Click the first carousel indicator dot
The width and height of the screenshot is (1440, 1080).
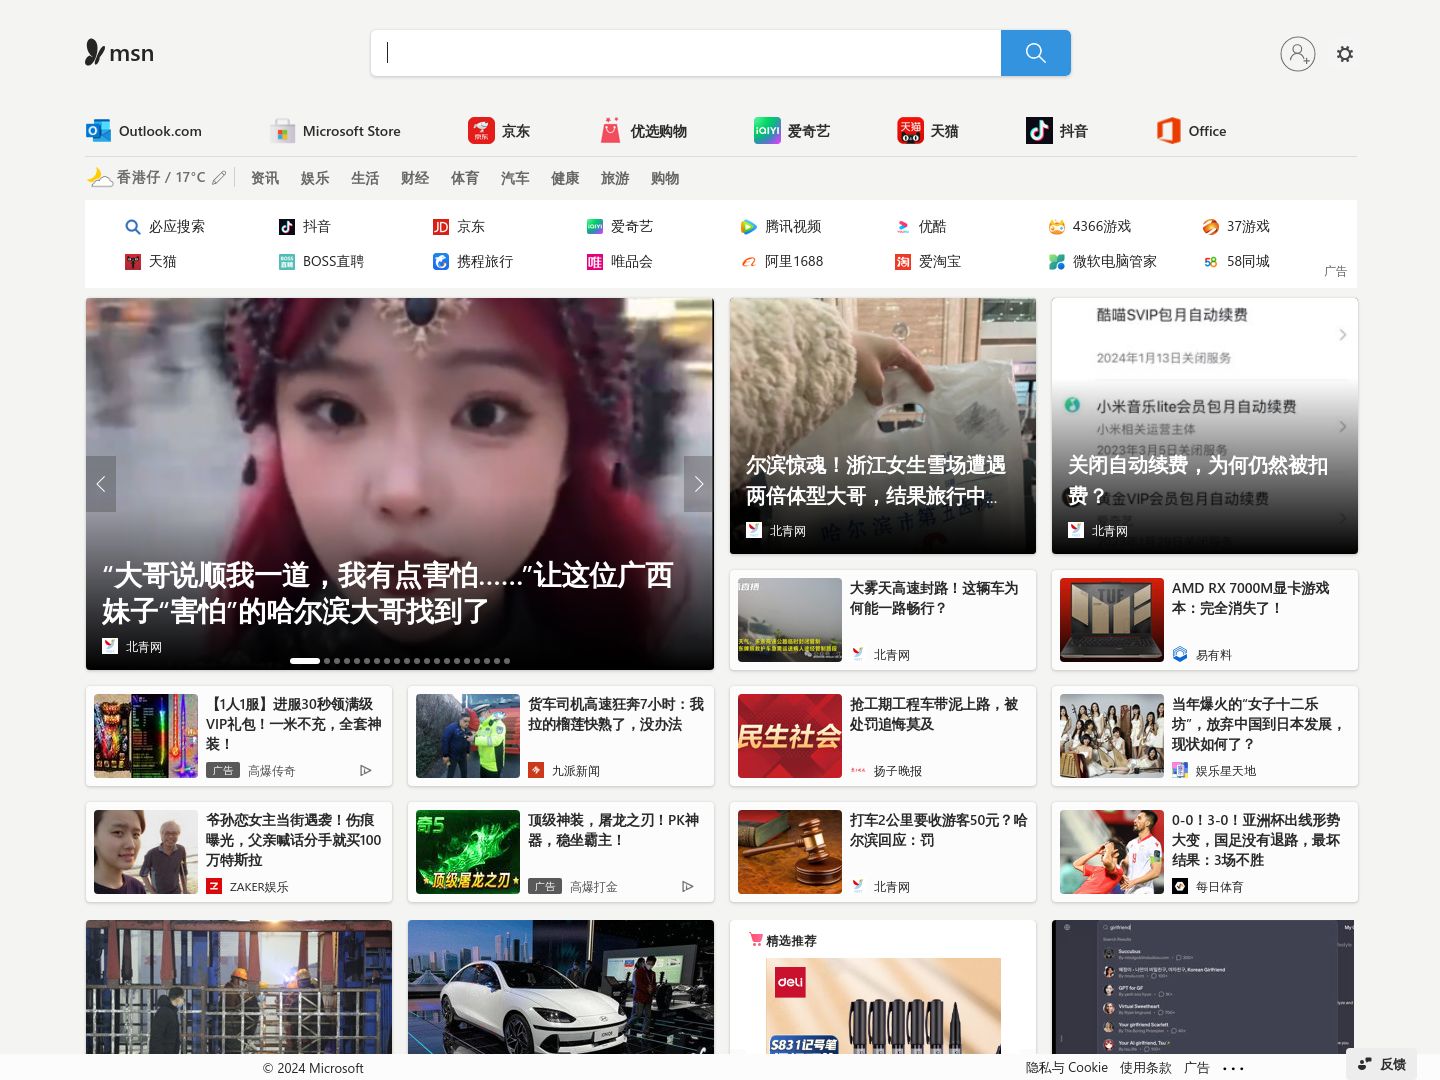pos(305,661)
